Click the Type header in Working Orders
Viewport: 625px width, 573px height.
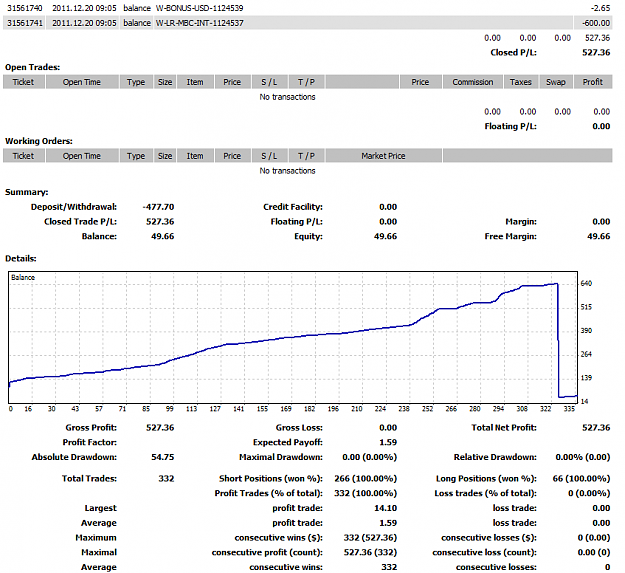click(136, 156)
